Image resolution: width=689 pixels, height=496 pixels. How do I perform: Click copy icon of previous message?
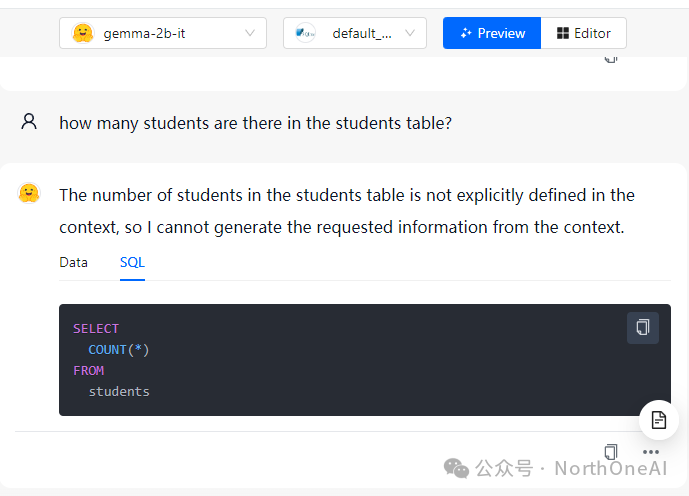(x=611, y=59)
